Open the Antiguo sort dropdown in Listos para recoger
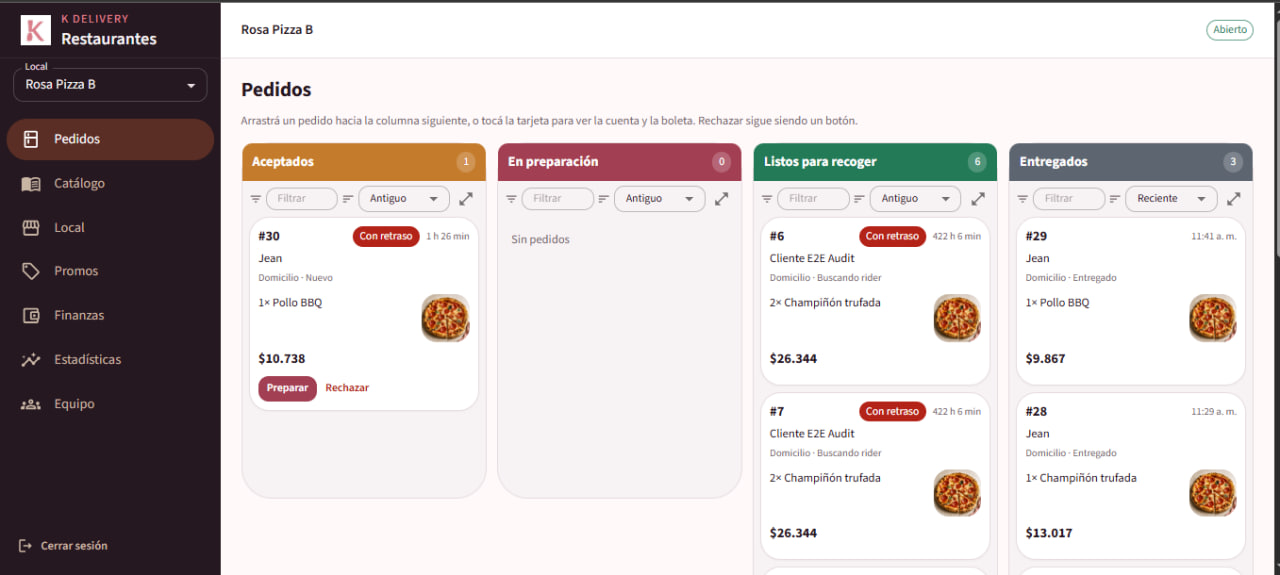1280x575 pixels. point(915,199)
